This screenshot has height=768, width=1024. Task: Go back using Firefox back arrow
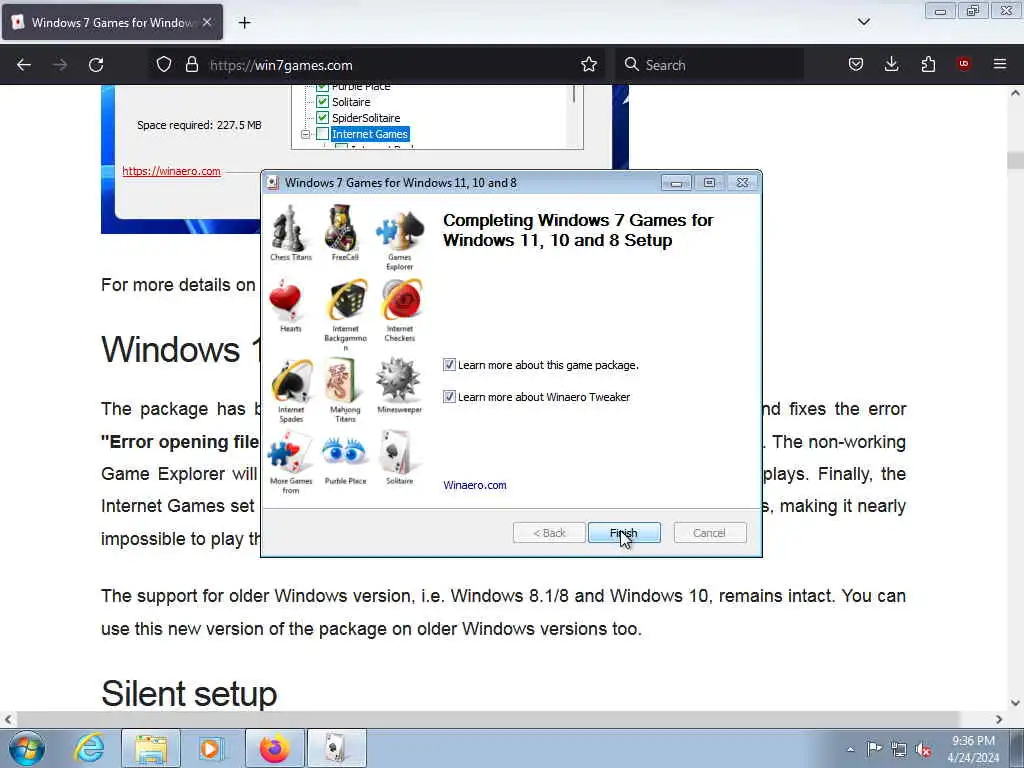(x=24, y=65)
